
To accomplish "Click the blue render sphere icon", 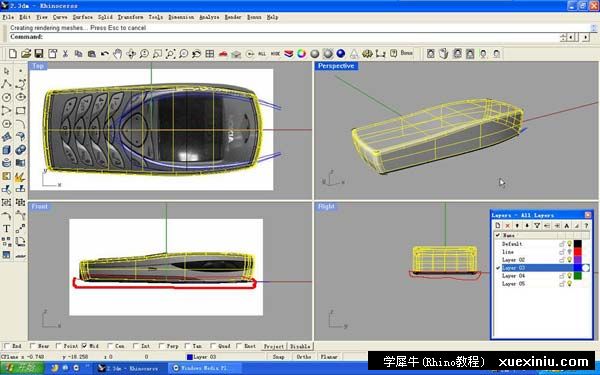I will point(341,54).
